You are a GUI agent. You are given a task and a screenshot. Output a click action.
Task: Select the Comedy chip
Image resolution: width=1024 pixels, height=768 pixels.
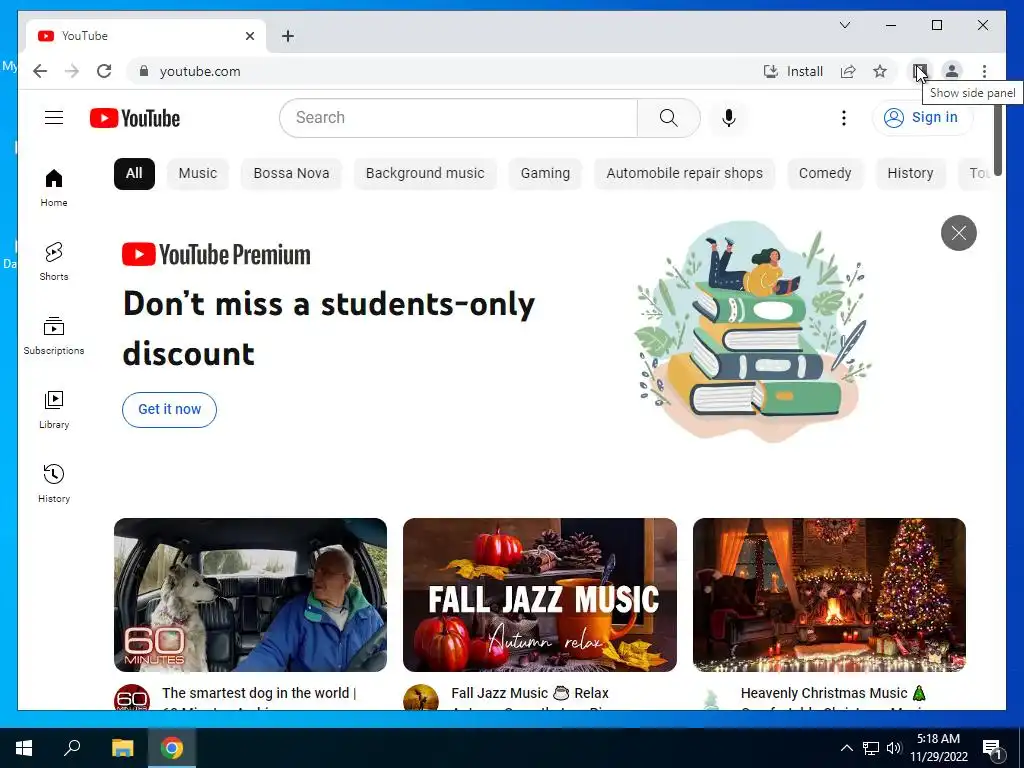pyautogui.click(x=825, y=174)
